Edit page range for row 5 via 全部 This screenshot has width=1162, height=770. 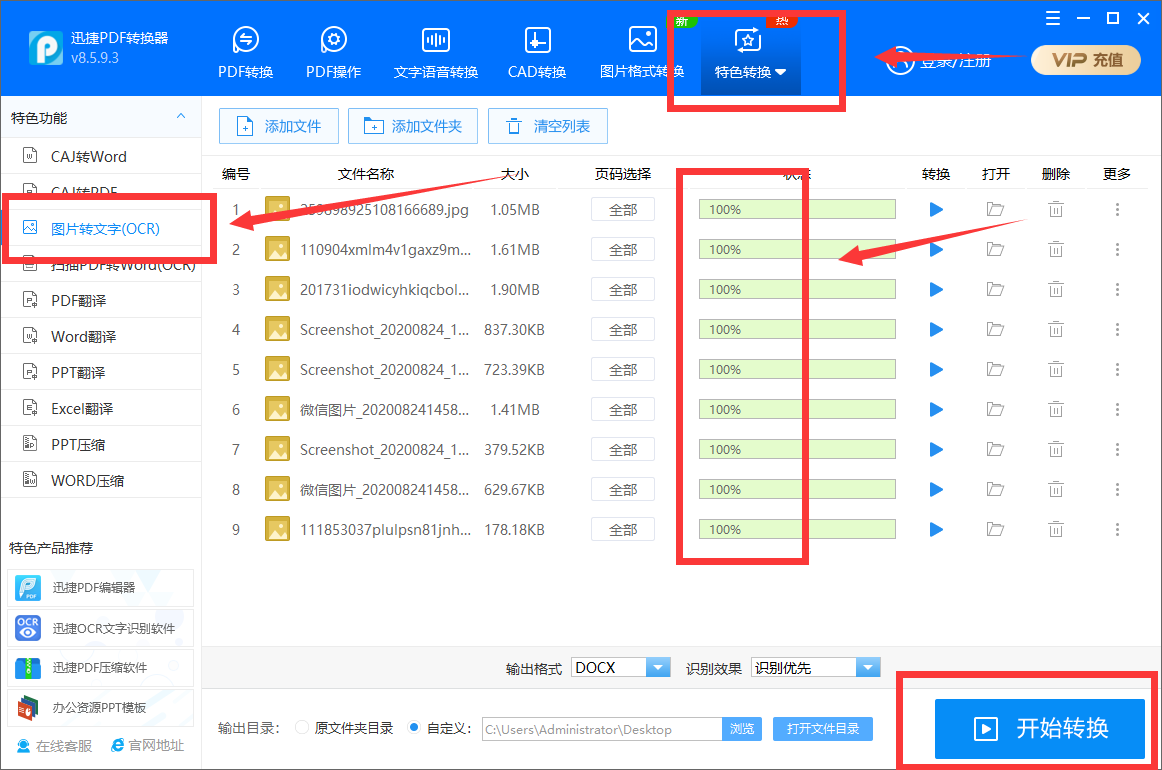(x=622, y=369)
